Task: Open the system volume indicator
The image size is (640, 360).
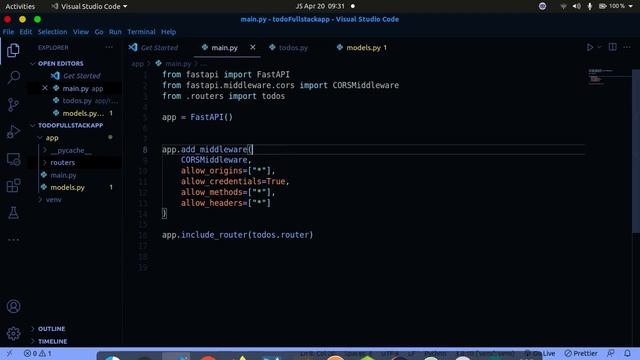Action: (576, 7)
